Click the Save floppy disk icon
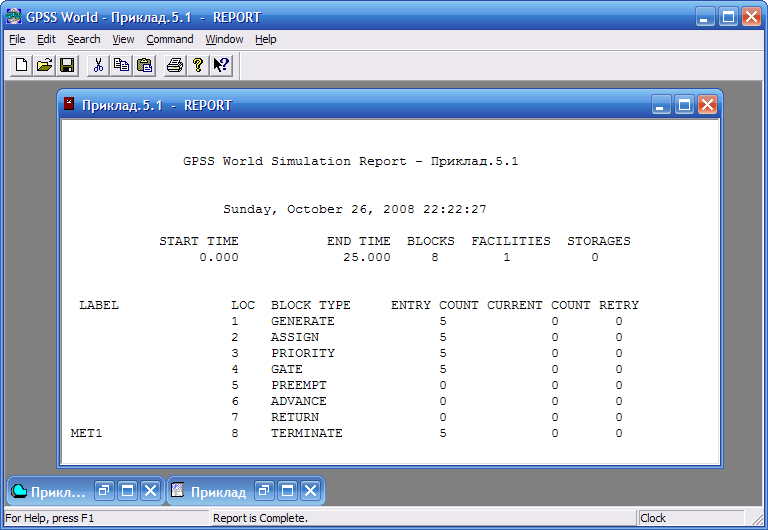768x530 pixels. (67, 65)
